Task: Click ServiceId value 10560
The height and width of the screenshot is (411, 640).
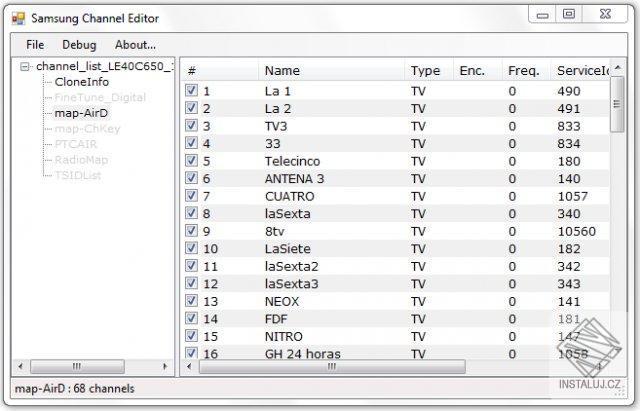Action: coord(577,231)
